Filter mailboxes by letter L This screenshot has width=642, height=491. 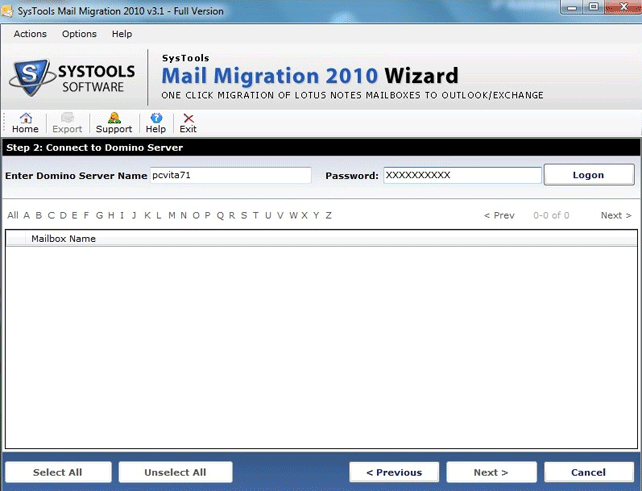(158, 215)
